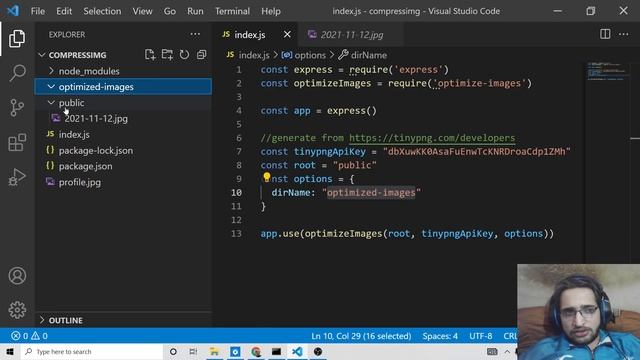The width and height of the screenshot is (640, 360).
Task: Click New Folder icon in Explorer
Action: click(167, 55)
